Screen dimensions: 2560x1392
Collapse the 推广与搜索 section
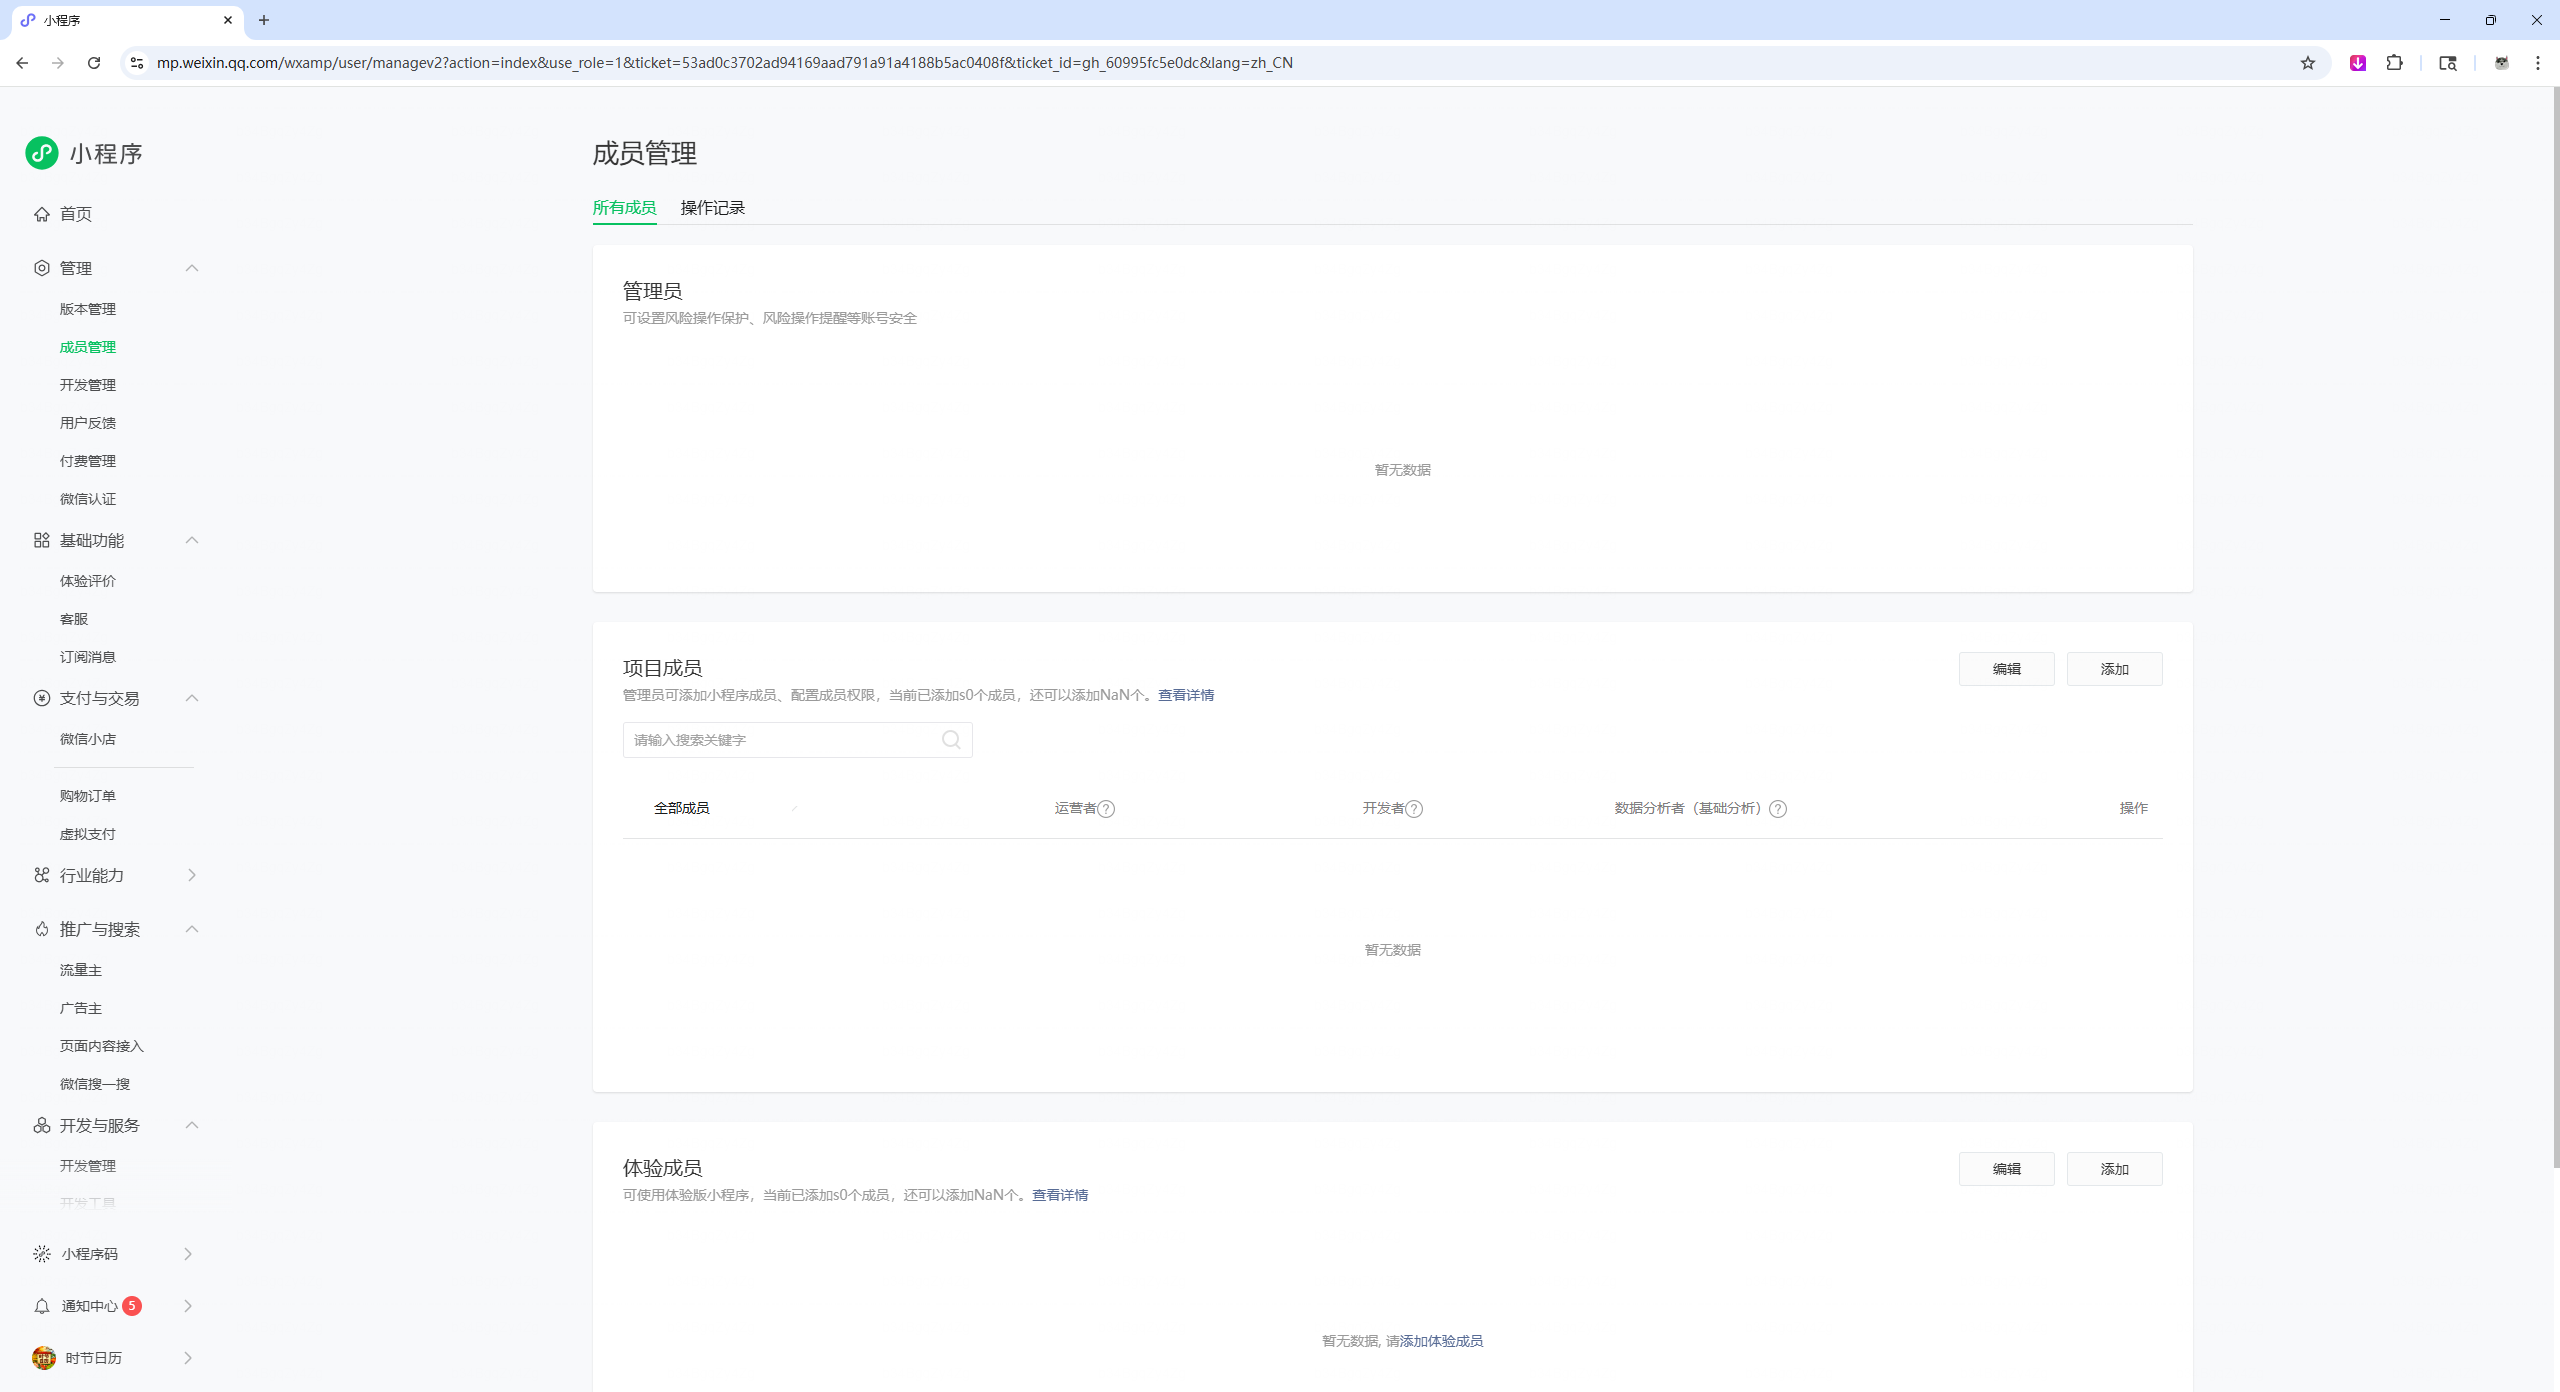pyautogui.click(x=192, y=929)
